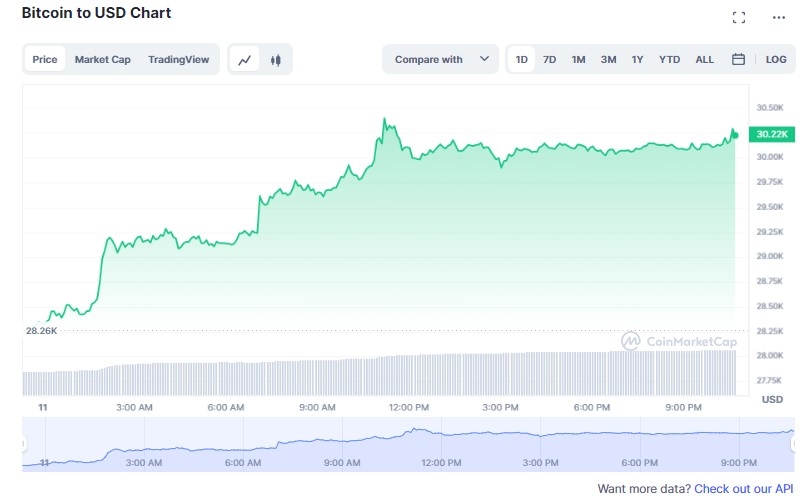Open fullscreen chart mode
807x497 pixels.
click(x=739, y=17)
